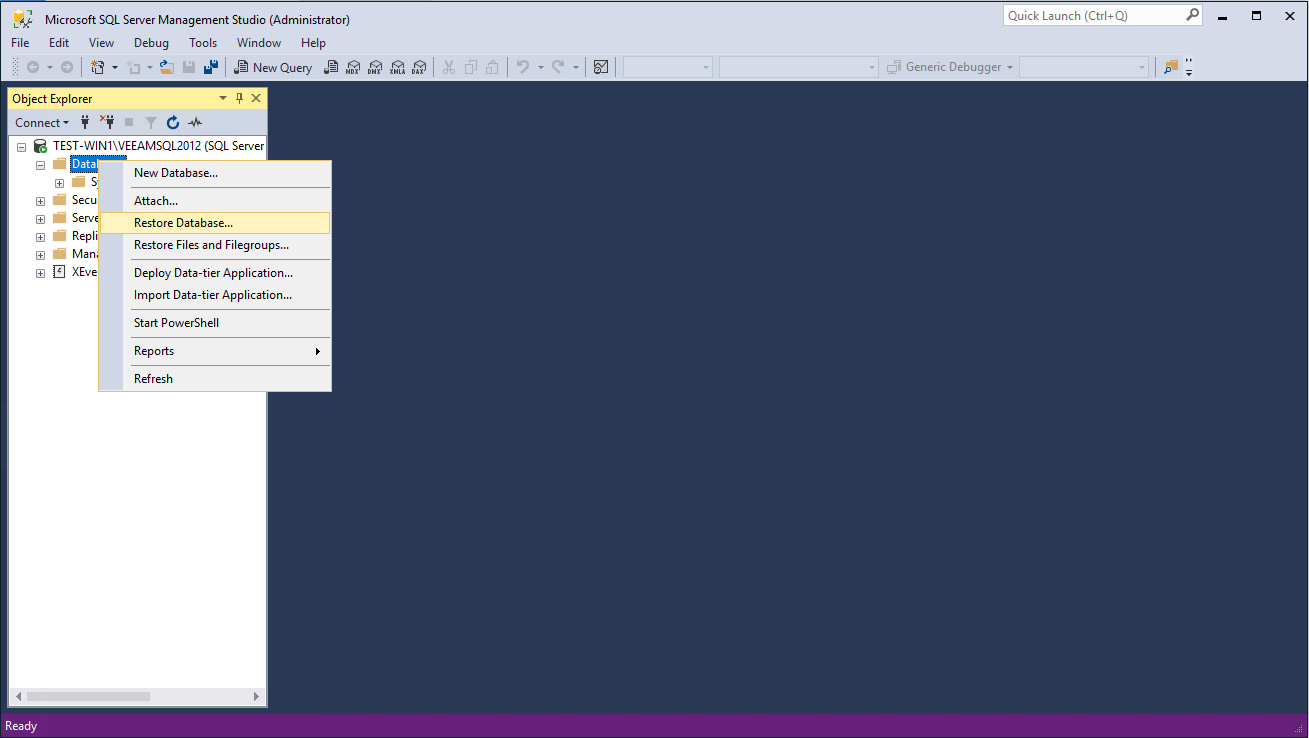Open New Project dropdown arrow
Viewport: 1309px width, 738px height.
pos(114,67)
